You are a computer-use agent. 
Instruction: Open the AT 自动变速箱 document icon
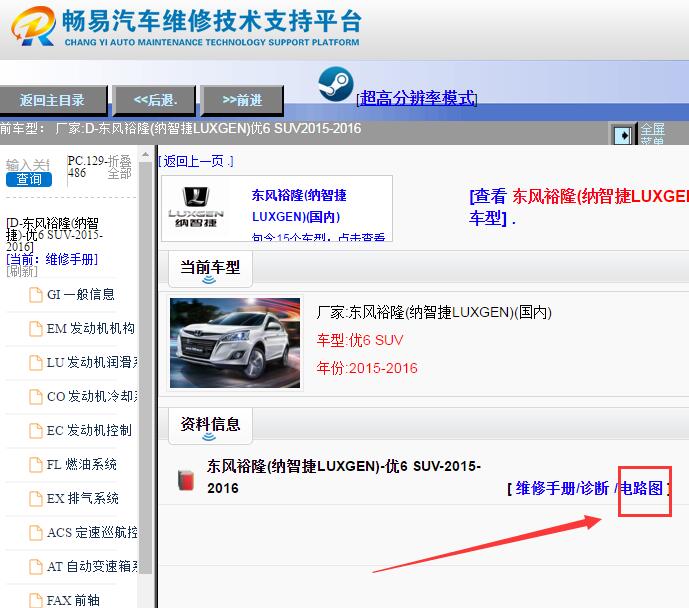click(36, 567)
